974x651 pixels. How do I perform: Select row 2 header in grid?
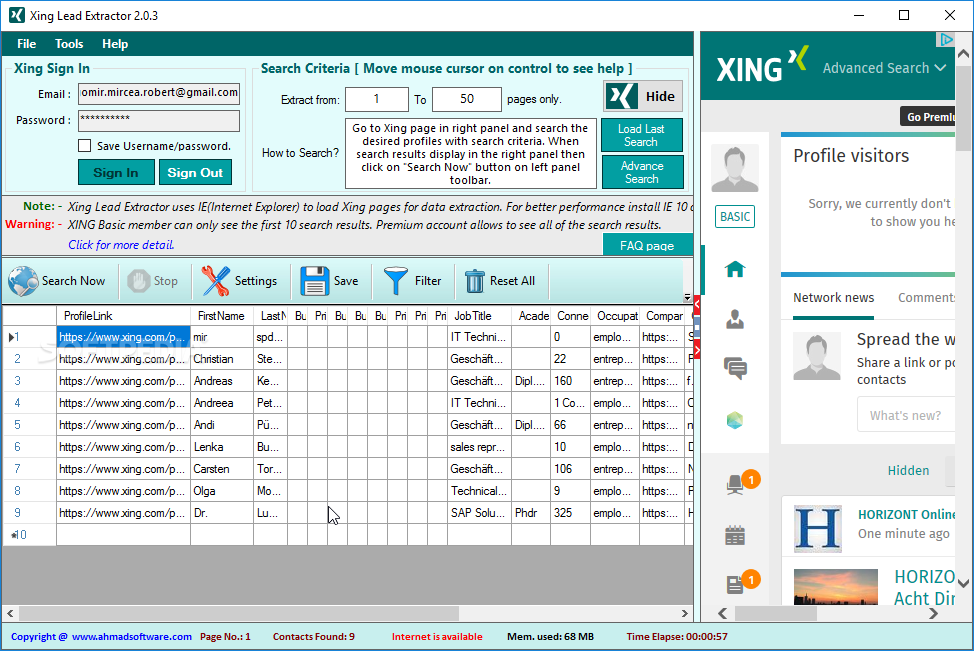click(29, 359)
